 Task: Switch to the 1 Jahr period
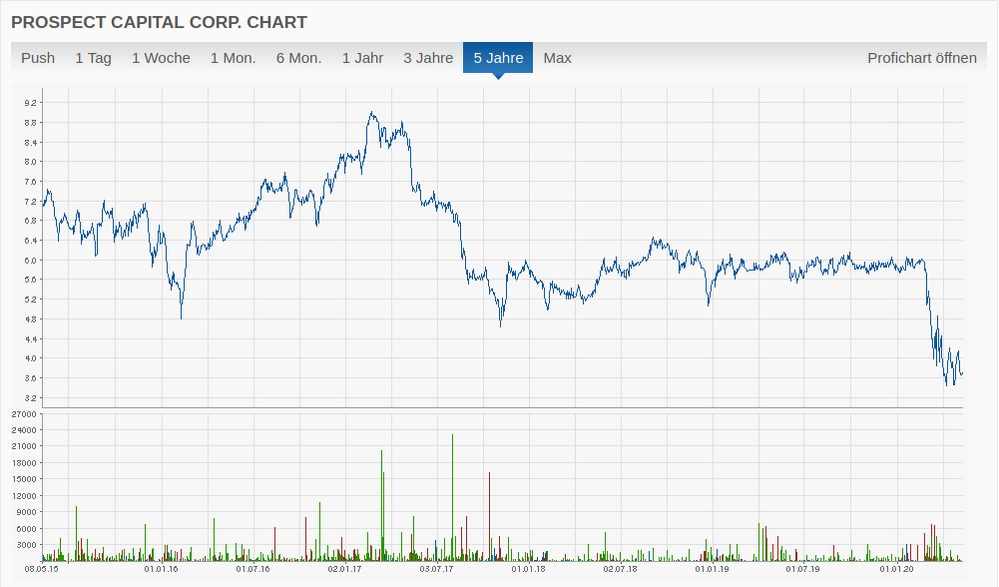tap(362, 57)
